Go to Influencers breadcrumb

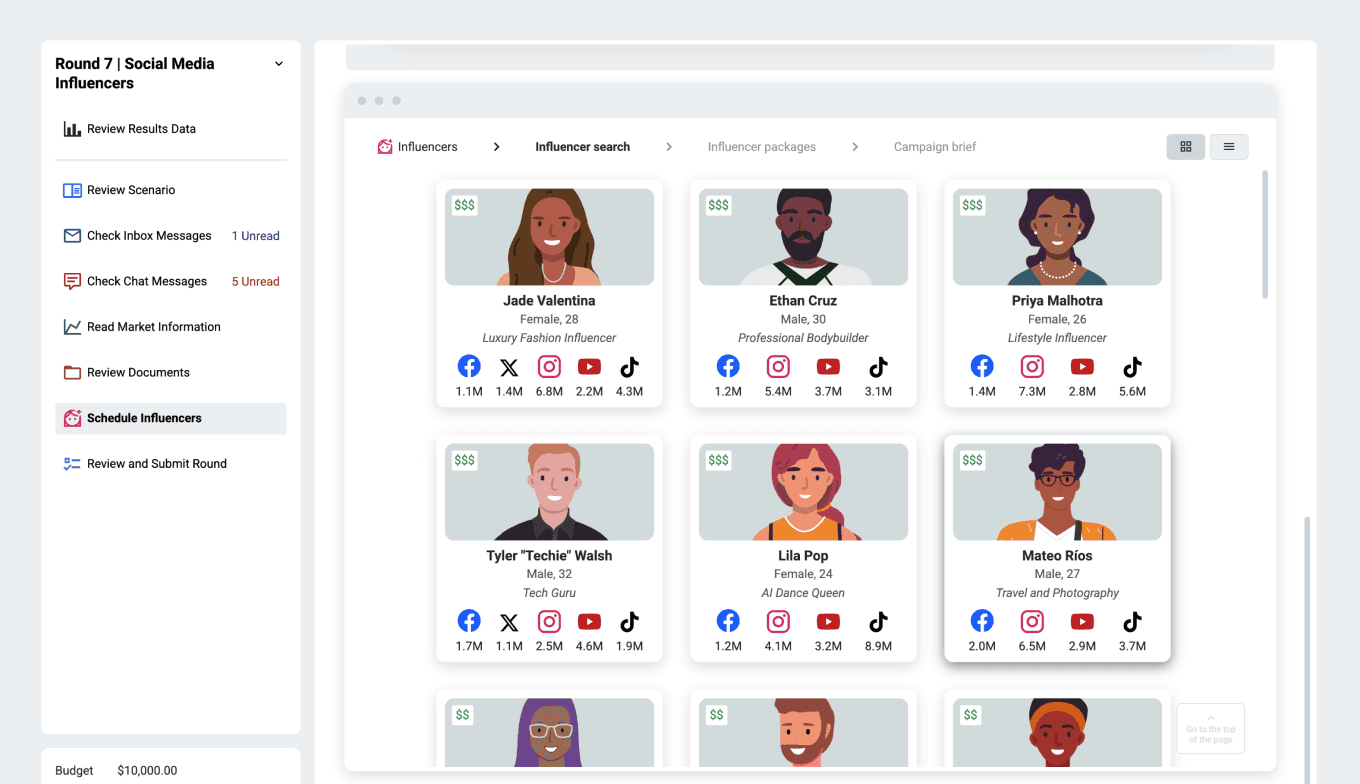417,147
